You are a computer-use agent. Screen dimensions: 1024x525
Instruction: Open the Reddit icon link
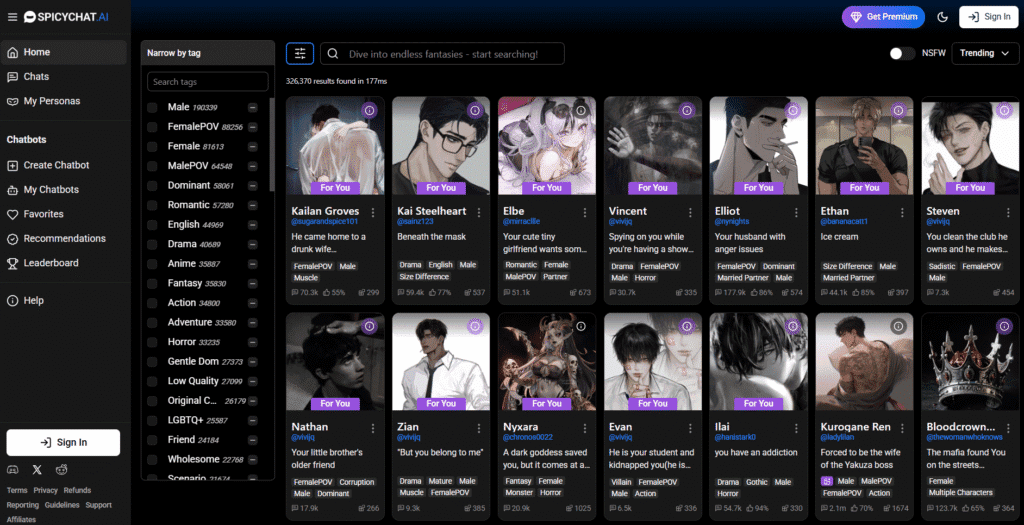coord(62,469)
